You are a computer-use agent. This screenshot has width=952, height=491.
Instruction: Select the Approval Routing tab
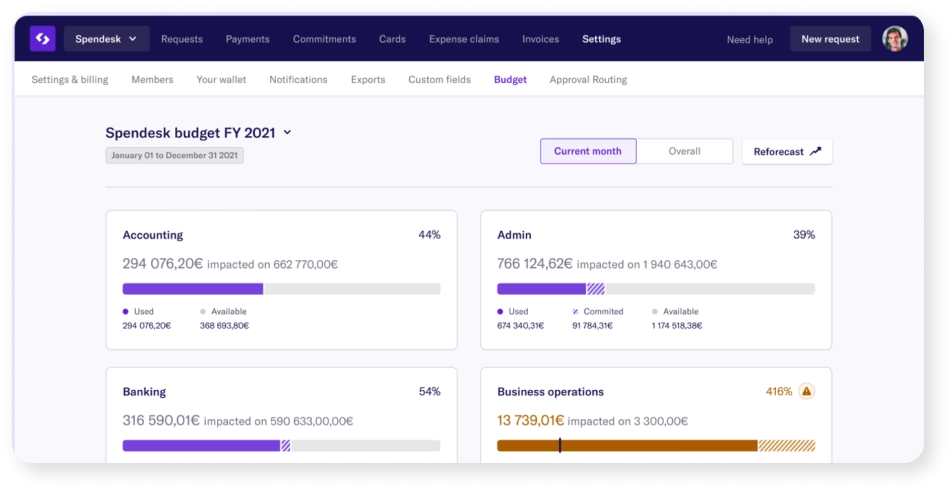588,80
